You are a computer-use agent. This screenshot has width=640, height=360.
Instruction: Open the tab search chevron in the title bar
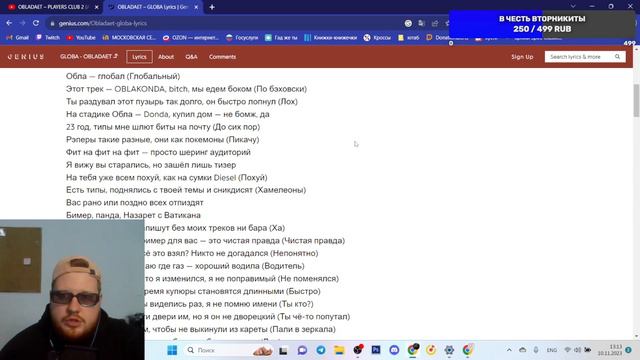click(573, 7)
